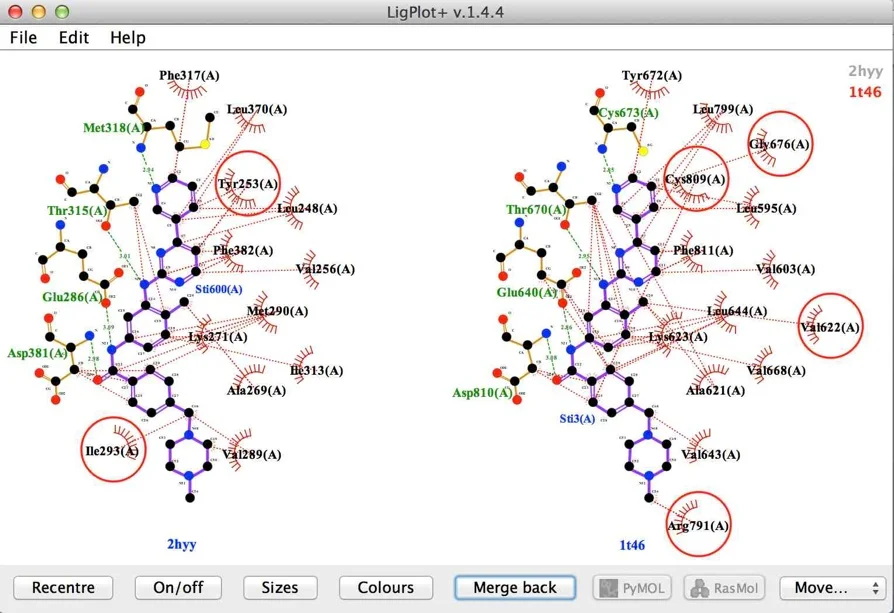The height and width of the screenshot is (613, 894).
Task: Select residue Glu286(A)
Action: click(x=72, y=297)
